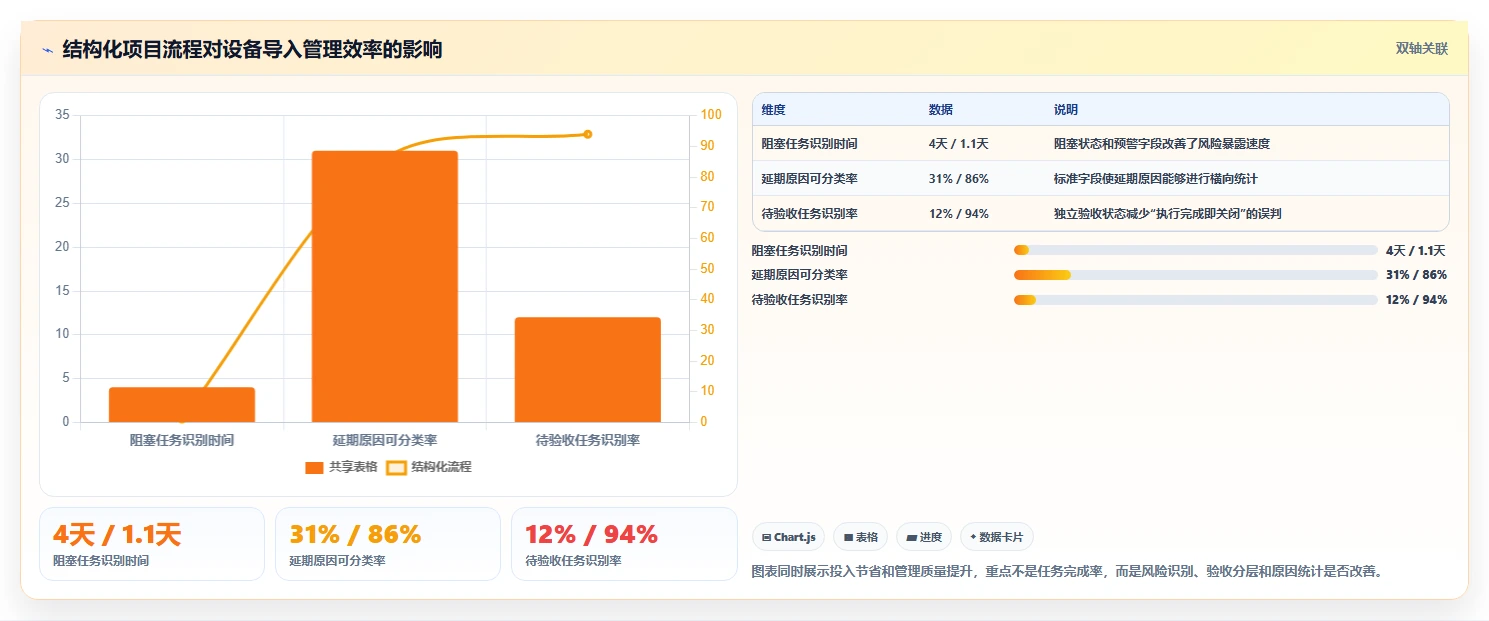Toggle the 结构化流程 legend item

[x=429, y=467]
